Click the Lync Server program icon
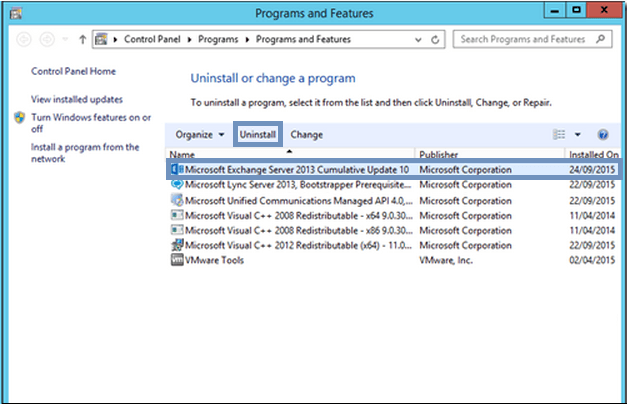The width and height of the screenshot is (627, 404). [177, 185]
